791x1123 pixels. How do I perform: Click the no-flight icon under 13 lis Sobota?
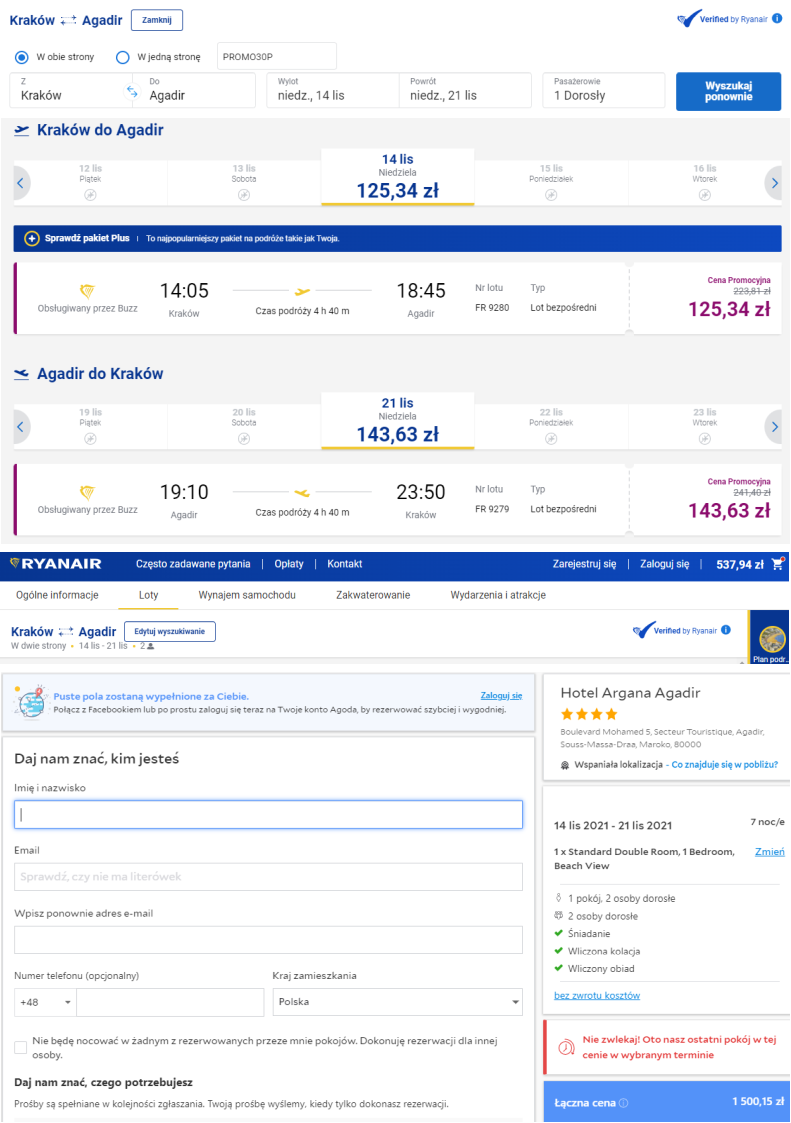pyautogui.click(x=244, y=195)
